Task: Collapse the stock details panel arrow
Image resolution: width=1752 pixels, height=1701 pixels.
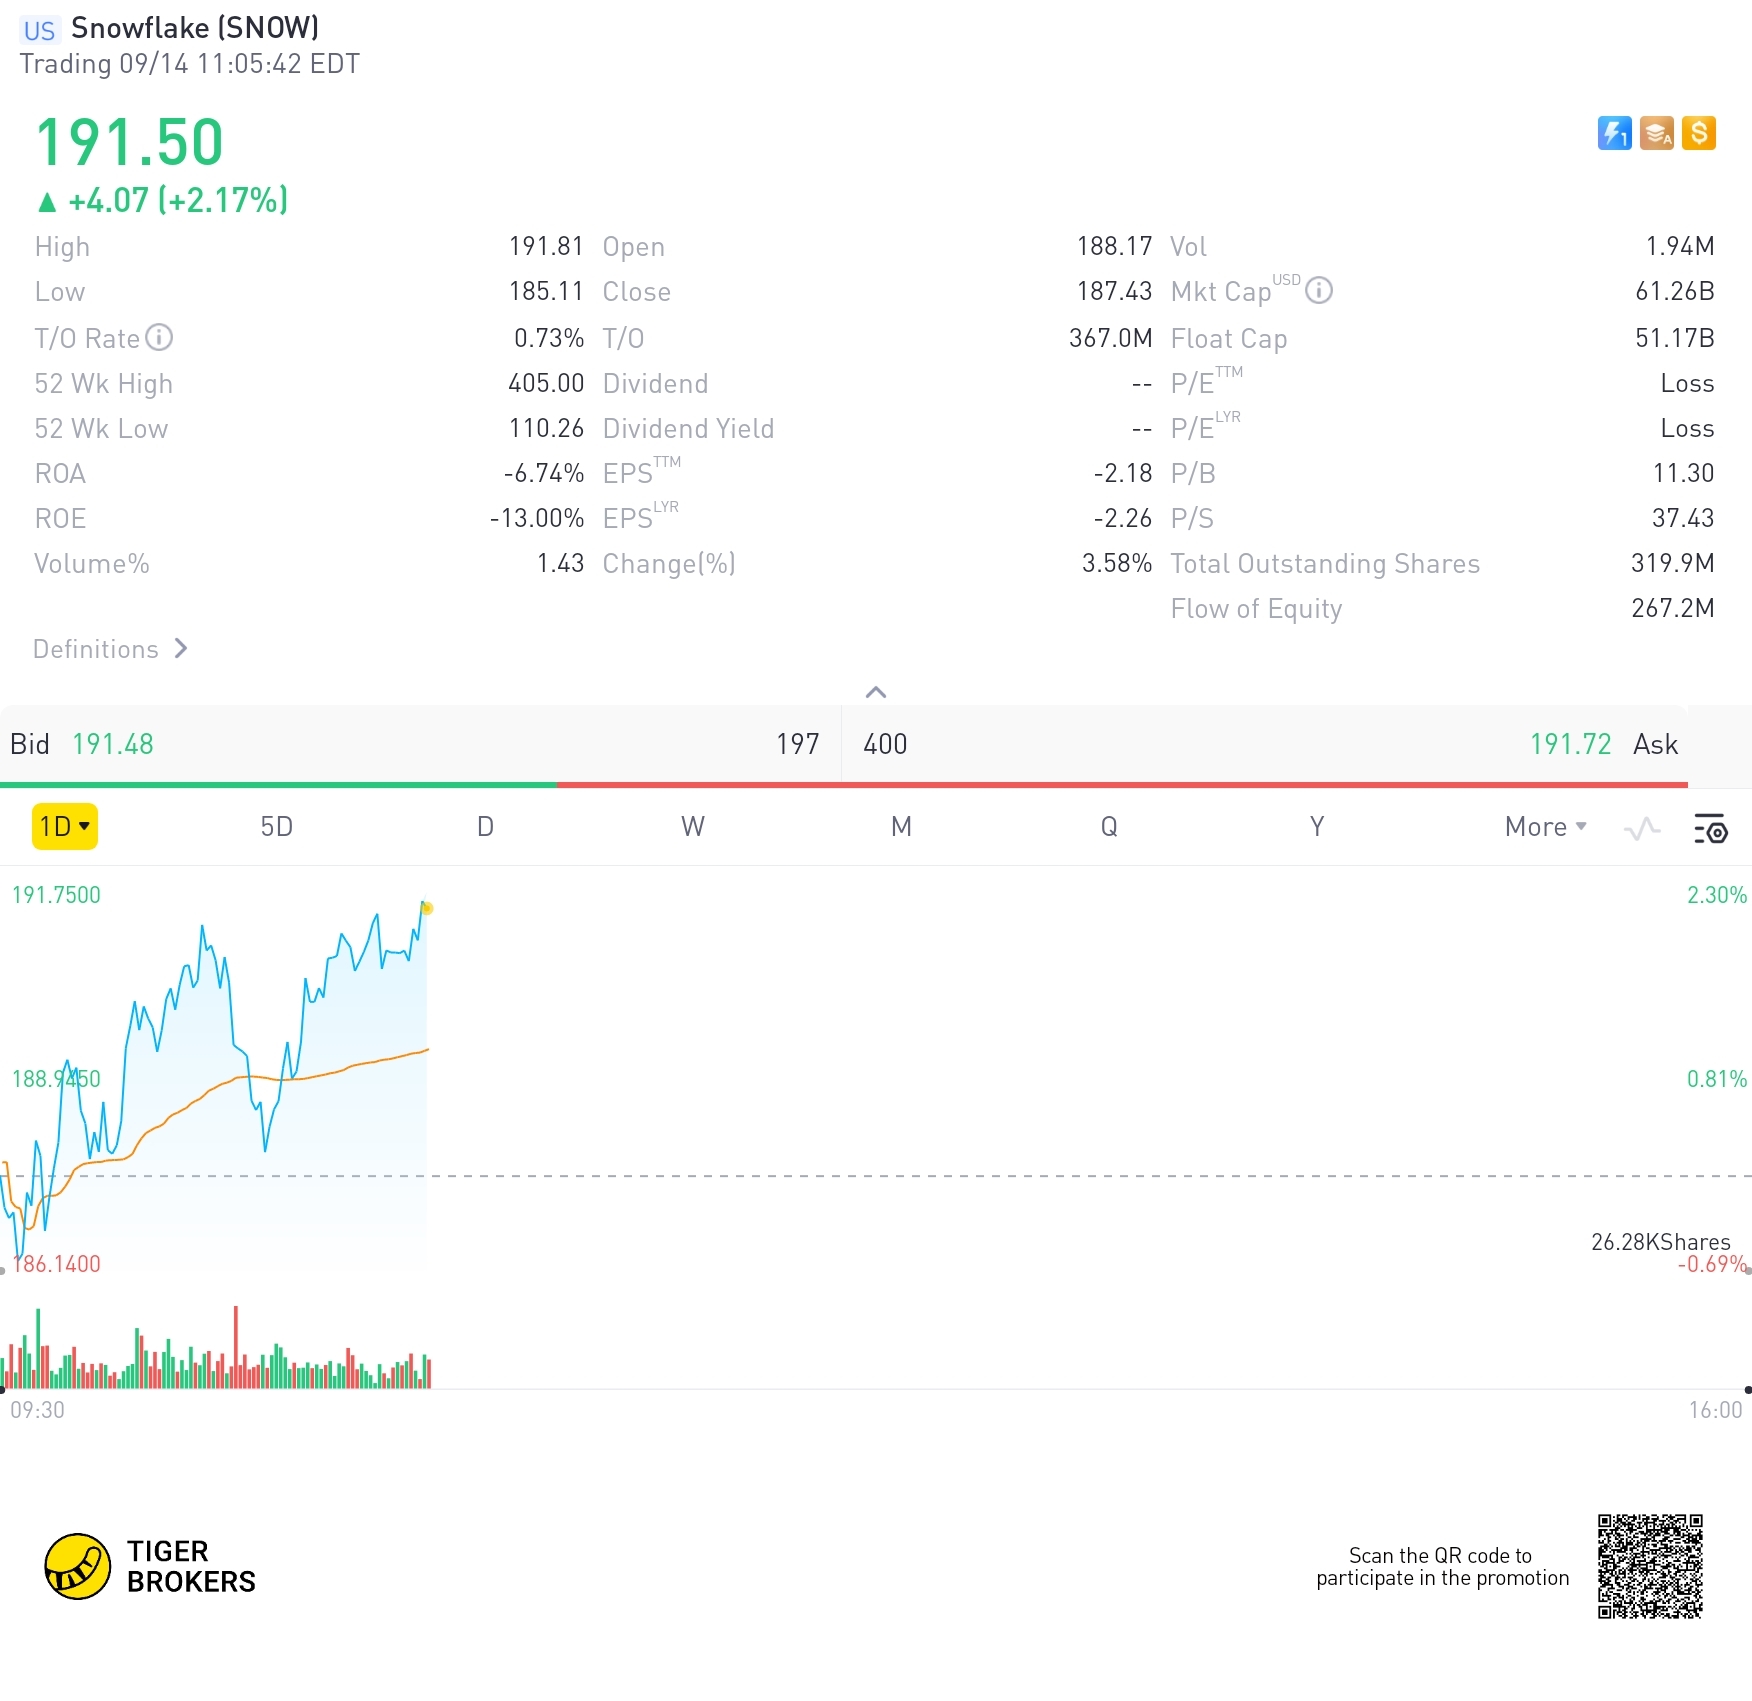Action: point(876,692)
